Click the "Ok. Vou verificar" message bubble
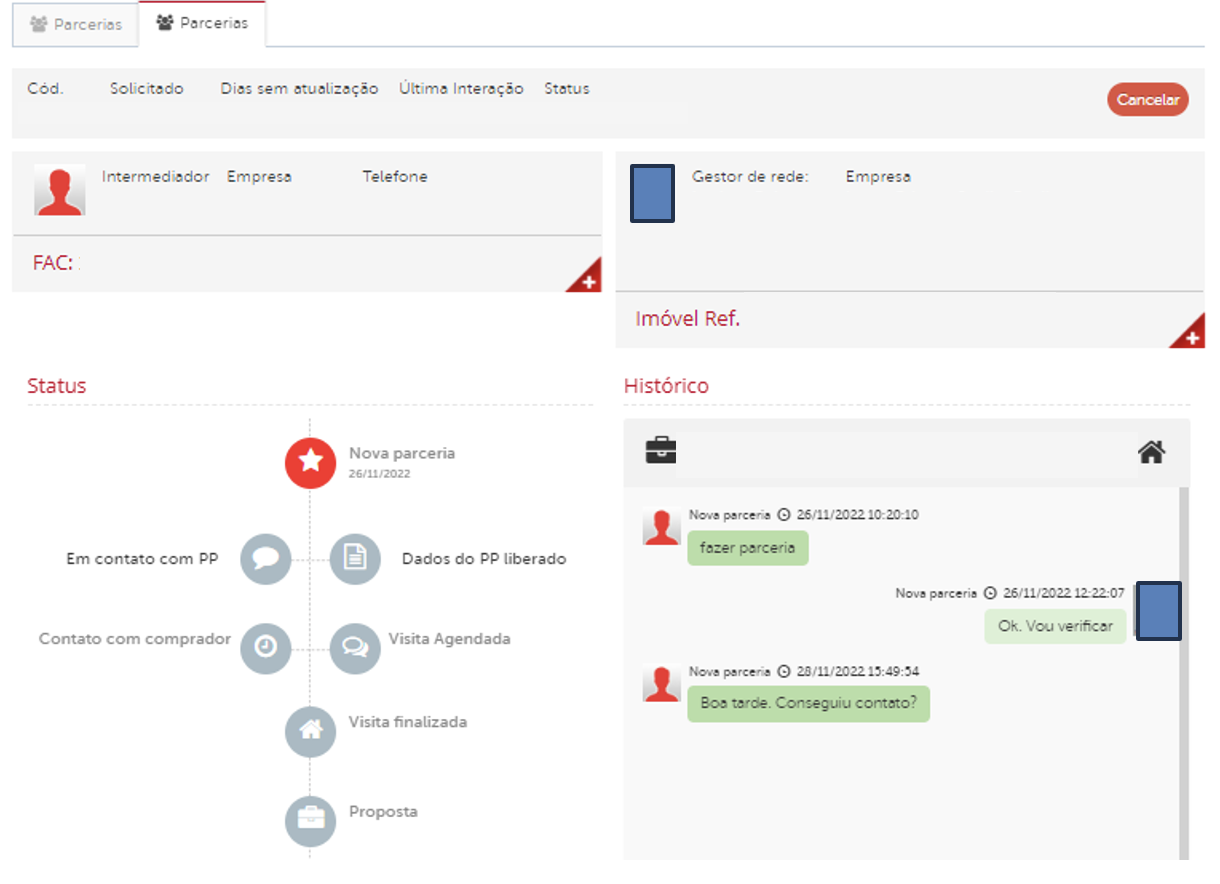 pyautogui.click(x=1055, y=626)
